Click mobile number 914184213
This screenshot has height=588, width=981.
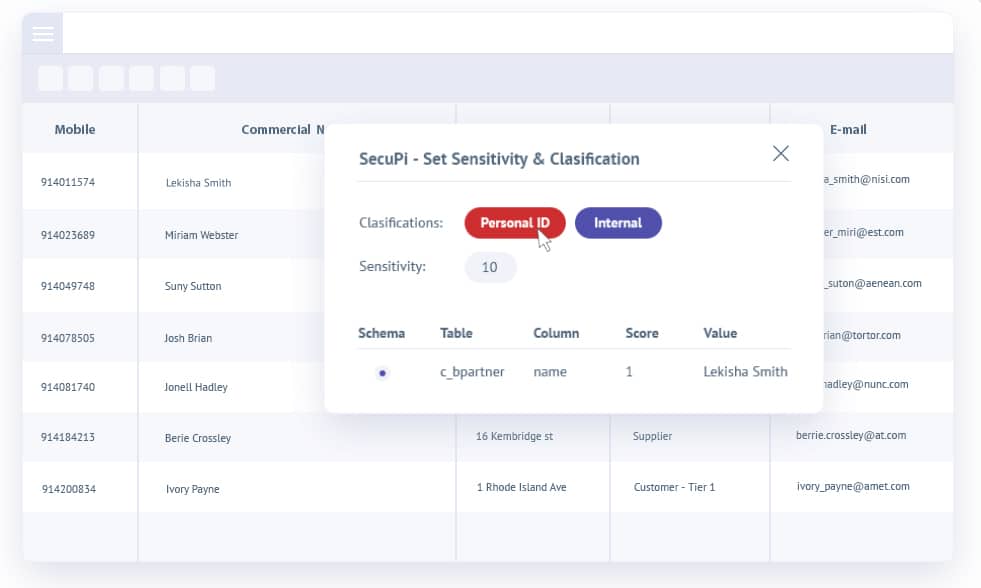[x=68, y=437]
